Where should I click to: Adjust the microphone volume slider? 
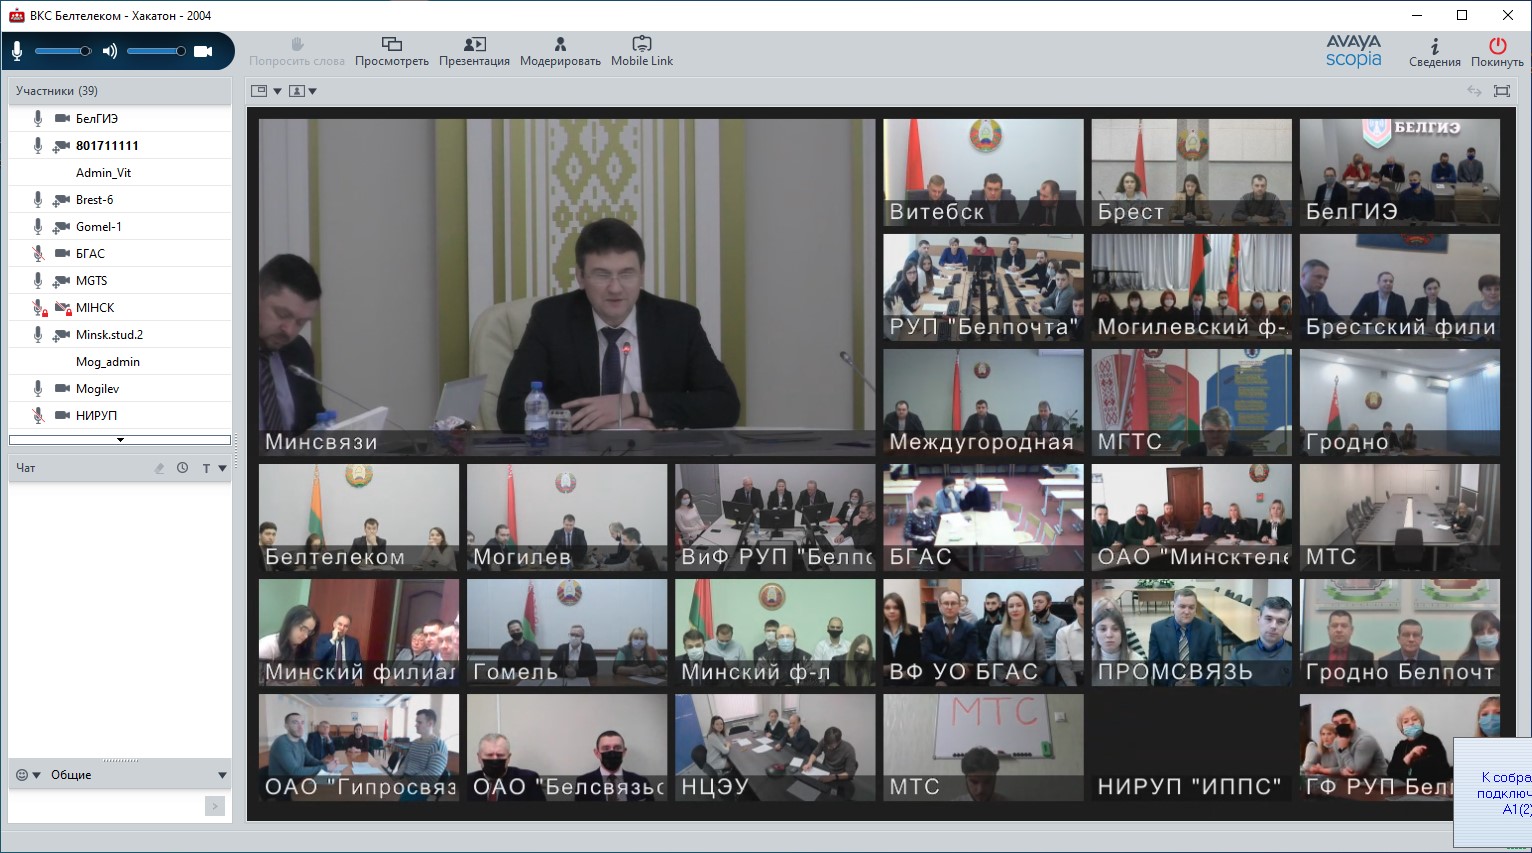click(63, 51)
